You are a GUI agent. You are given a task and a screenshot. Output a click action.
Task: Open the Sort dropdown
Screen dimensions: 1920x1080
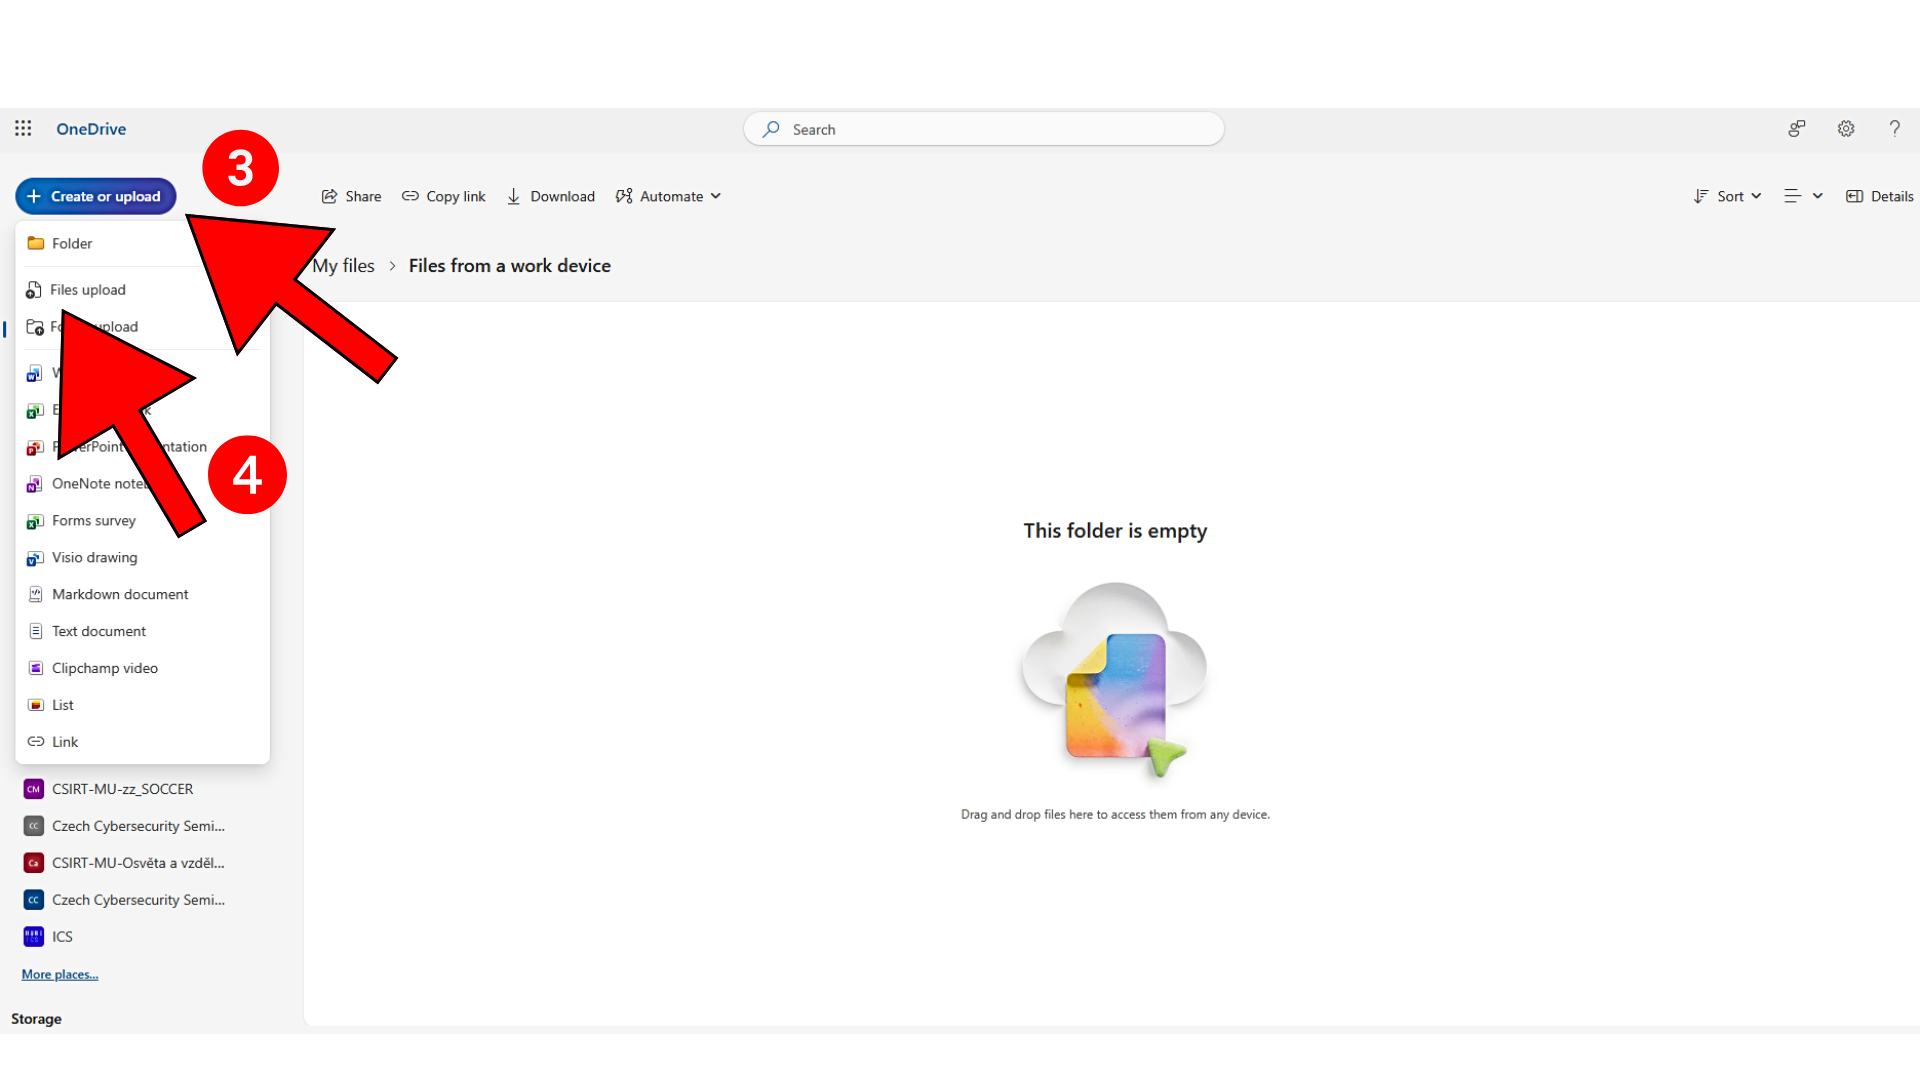[1728, 196]
